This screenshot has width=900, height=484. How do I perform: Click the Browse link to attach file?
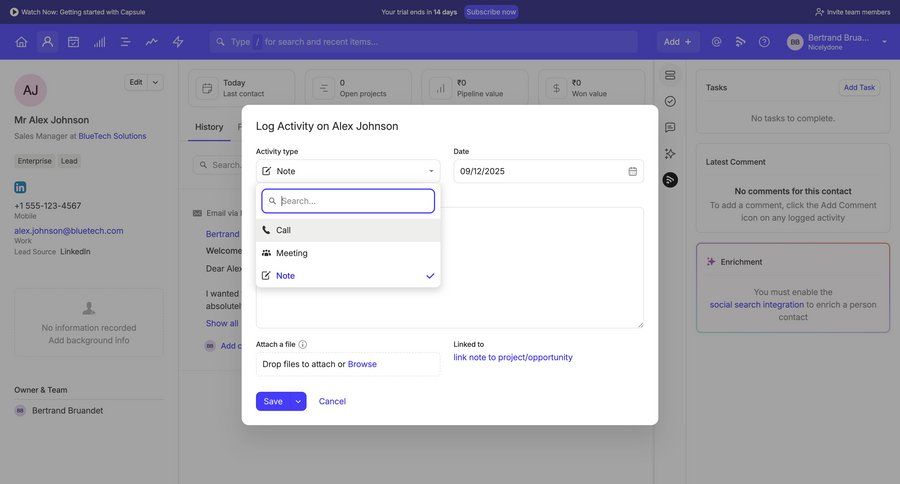(362, 364)
